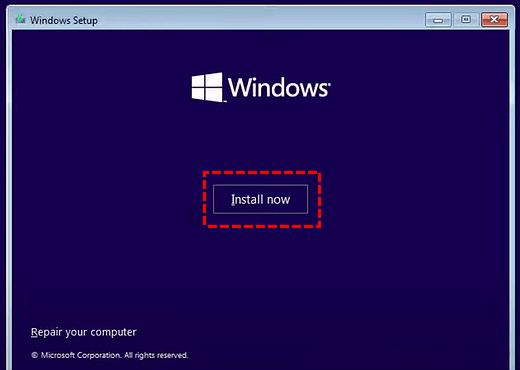The height and width of the screenshot is (370, 520).
Task: Click the Install now button
Action: click(x=260, y=199)
